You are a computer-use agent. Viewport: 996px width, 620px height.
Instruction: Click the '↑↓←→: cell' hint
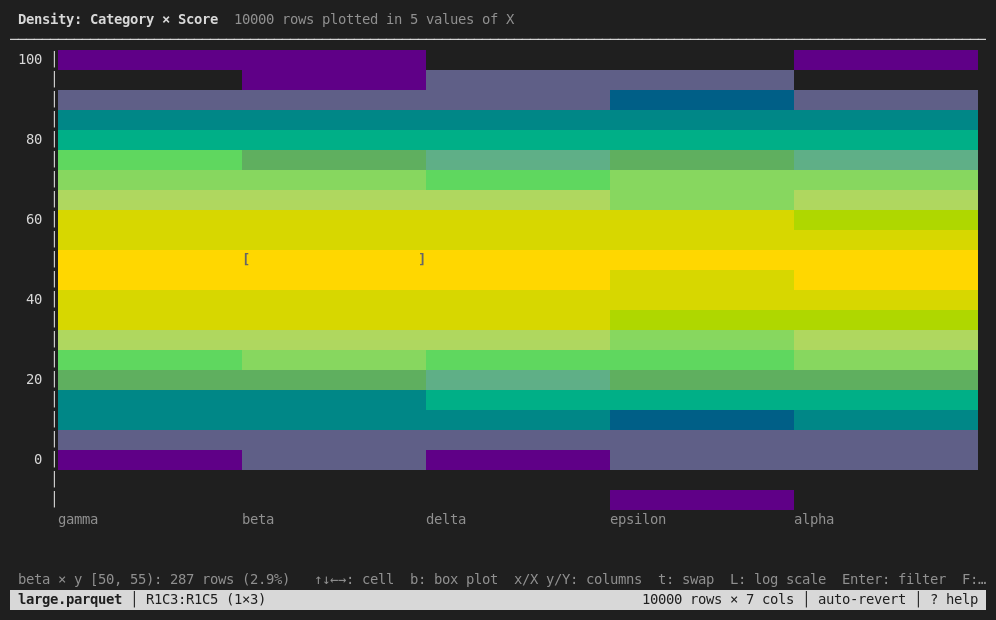354,580
